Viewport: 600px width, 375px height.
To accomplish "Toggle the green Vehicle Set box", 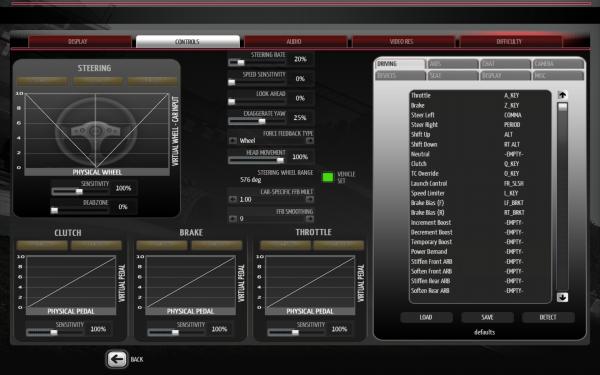I will click(328, 177).
